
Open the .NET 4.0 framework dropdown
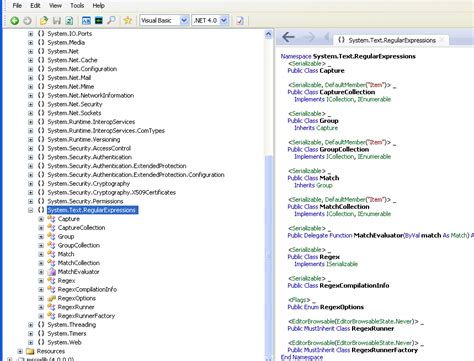[224, 21]
